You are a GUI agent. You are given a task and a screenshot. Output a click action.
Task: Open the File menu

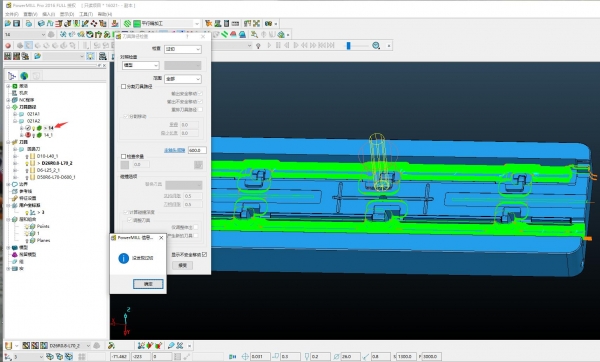(11, 14)
